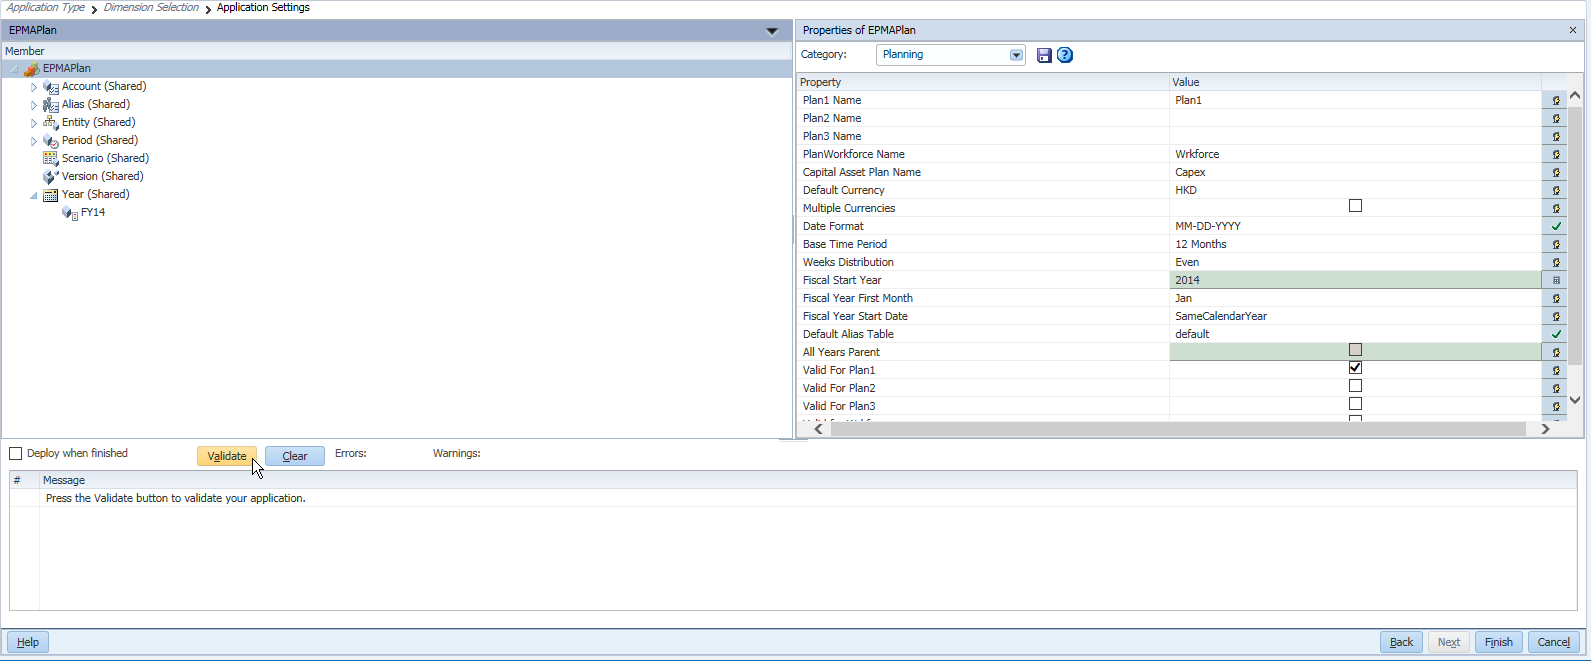Click the status icon for PlanWorkforce Name row
Image resolution: width=1591 pixels, height=661 pixels.
(x=1556, y=155)
